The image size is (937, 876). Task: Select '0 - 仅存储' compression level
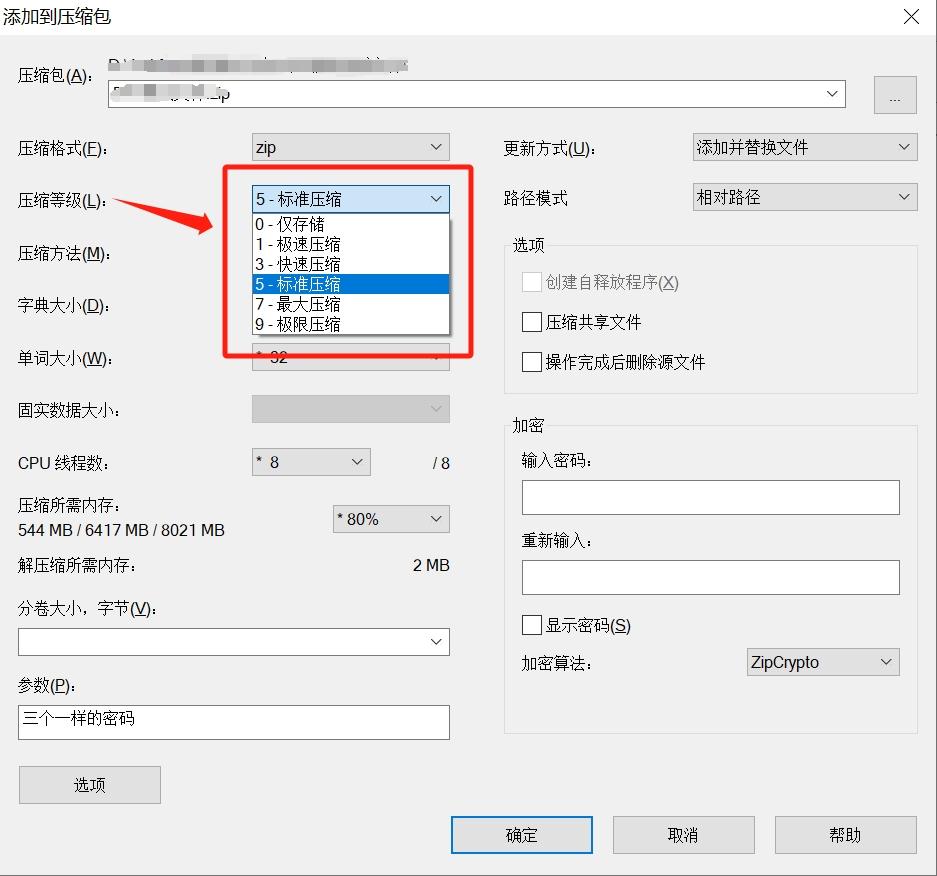pos(350,224)
